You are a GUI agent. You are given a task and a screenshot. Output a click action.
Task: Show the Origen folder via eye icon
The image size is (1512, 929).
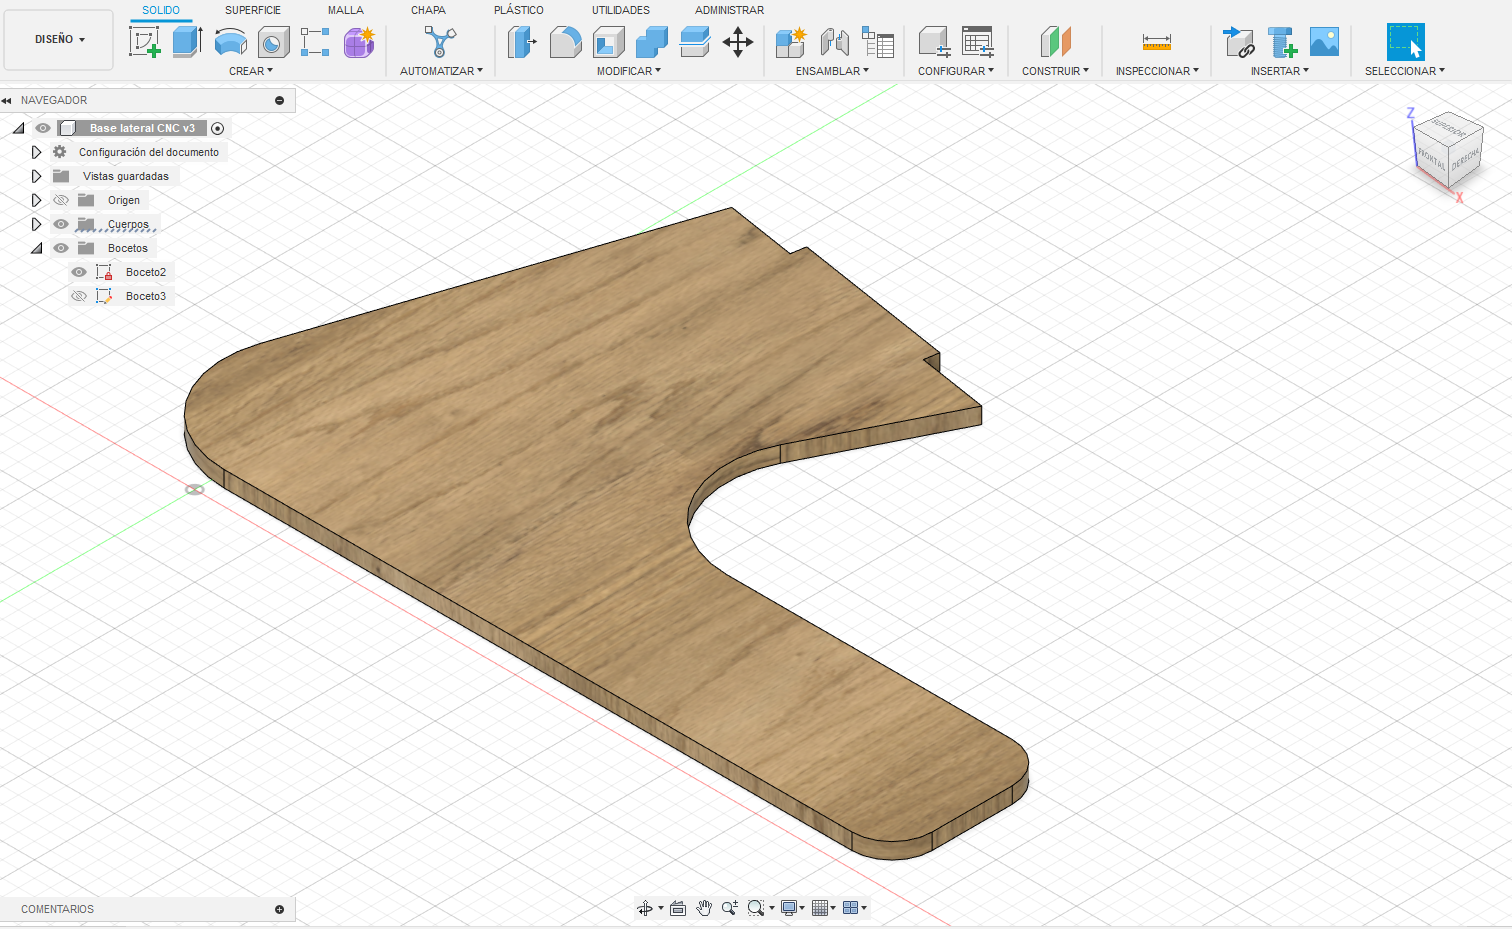[x=61, y=200]
